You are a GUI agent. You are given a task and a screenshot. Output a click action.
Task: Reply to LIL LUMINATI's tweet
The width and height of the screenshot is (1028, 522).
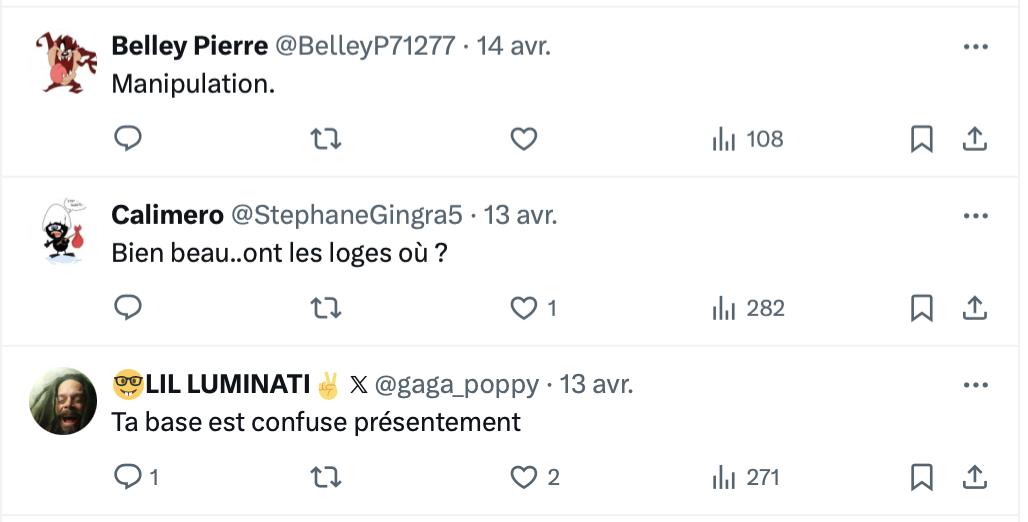pyautogui.click(x=136, y=477)
